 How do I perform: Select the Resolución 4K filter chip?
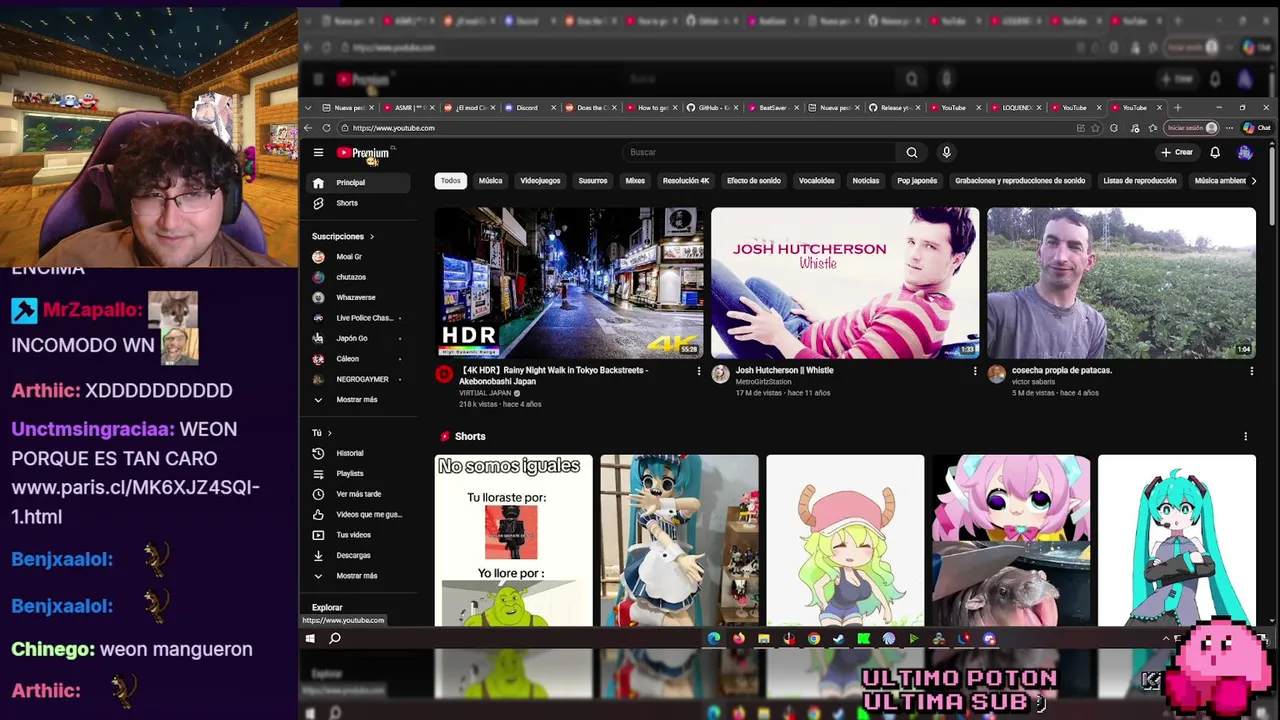point(686,181)
